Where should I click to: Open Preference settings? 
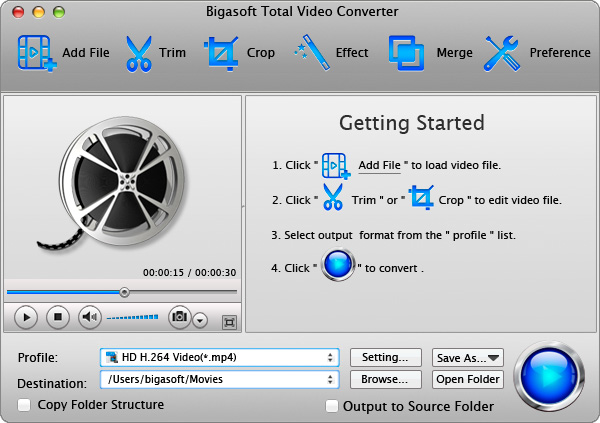click(x=501, y=53)
